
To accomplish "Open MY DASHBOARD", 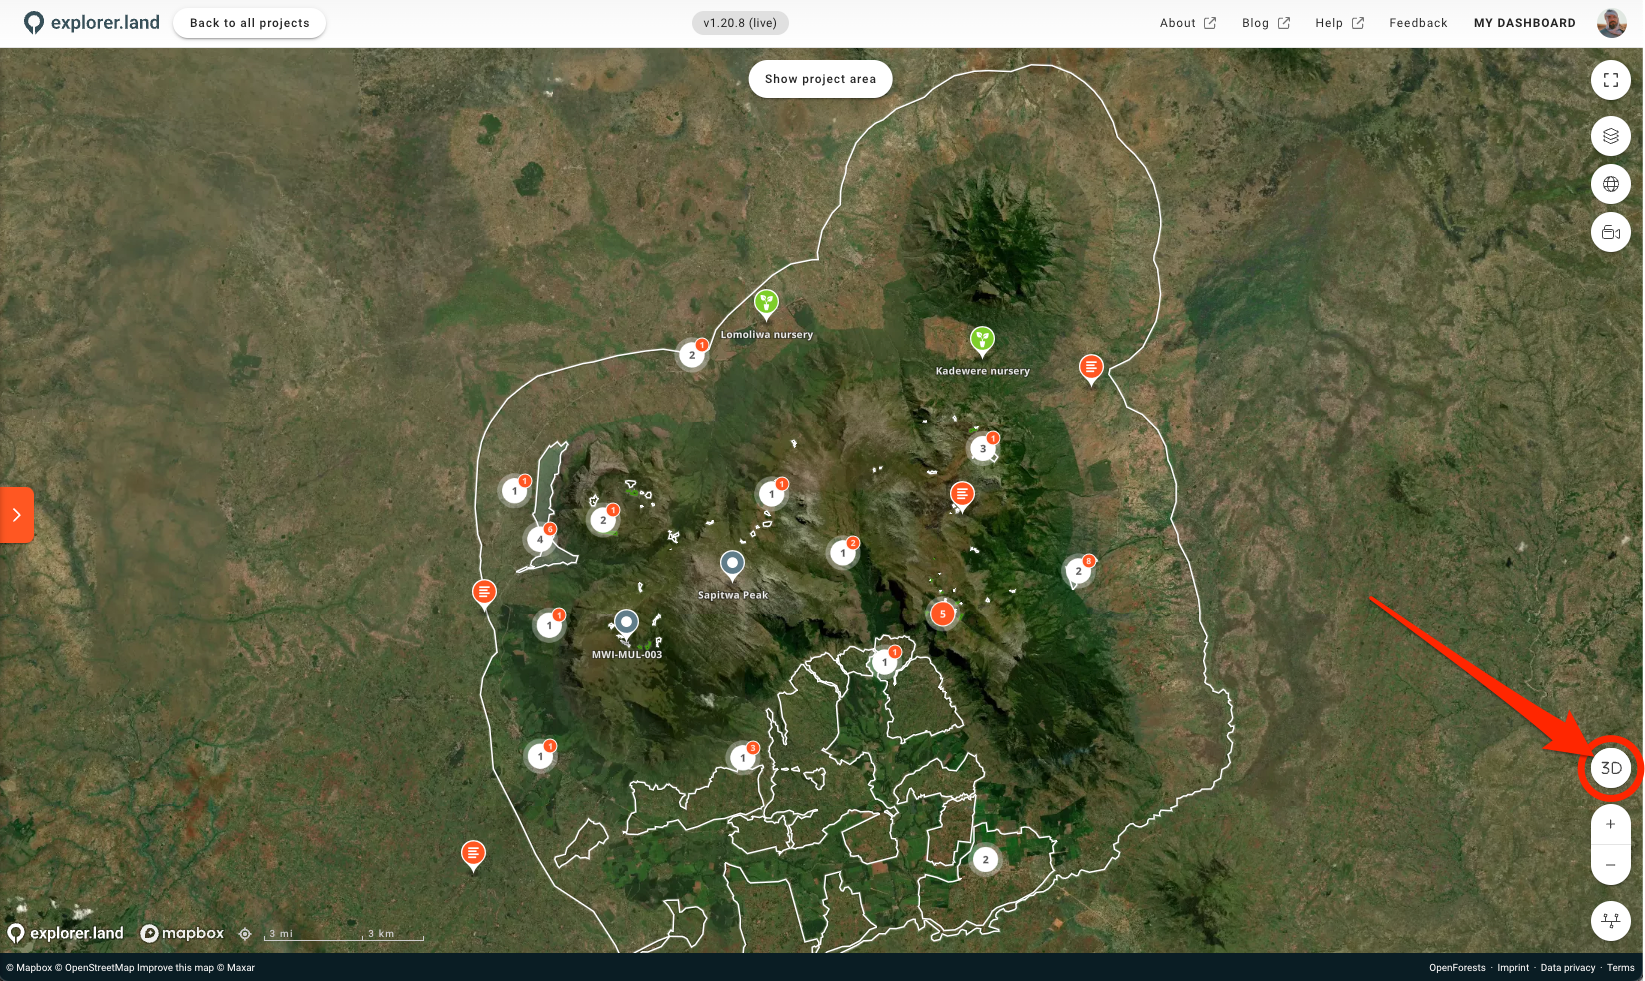I will pos(1524,23).
